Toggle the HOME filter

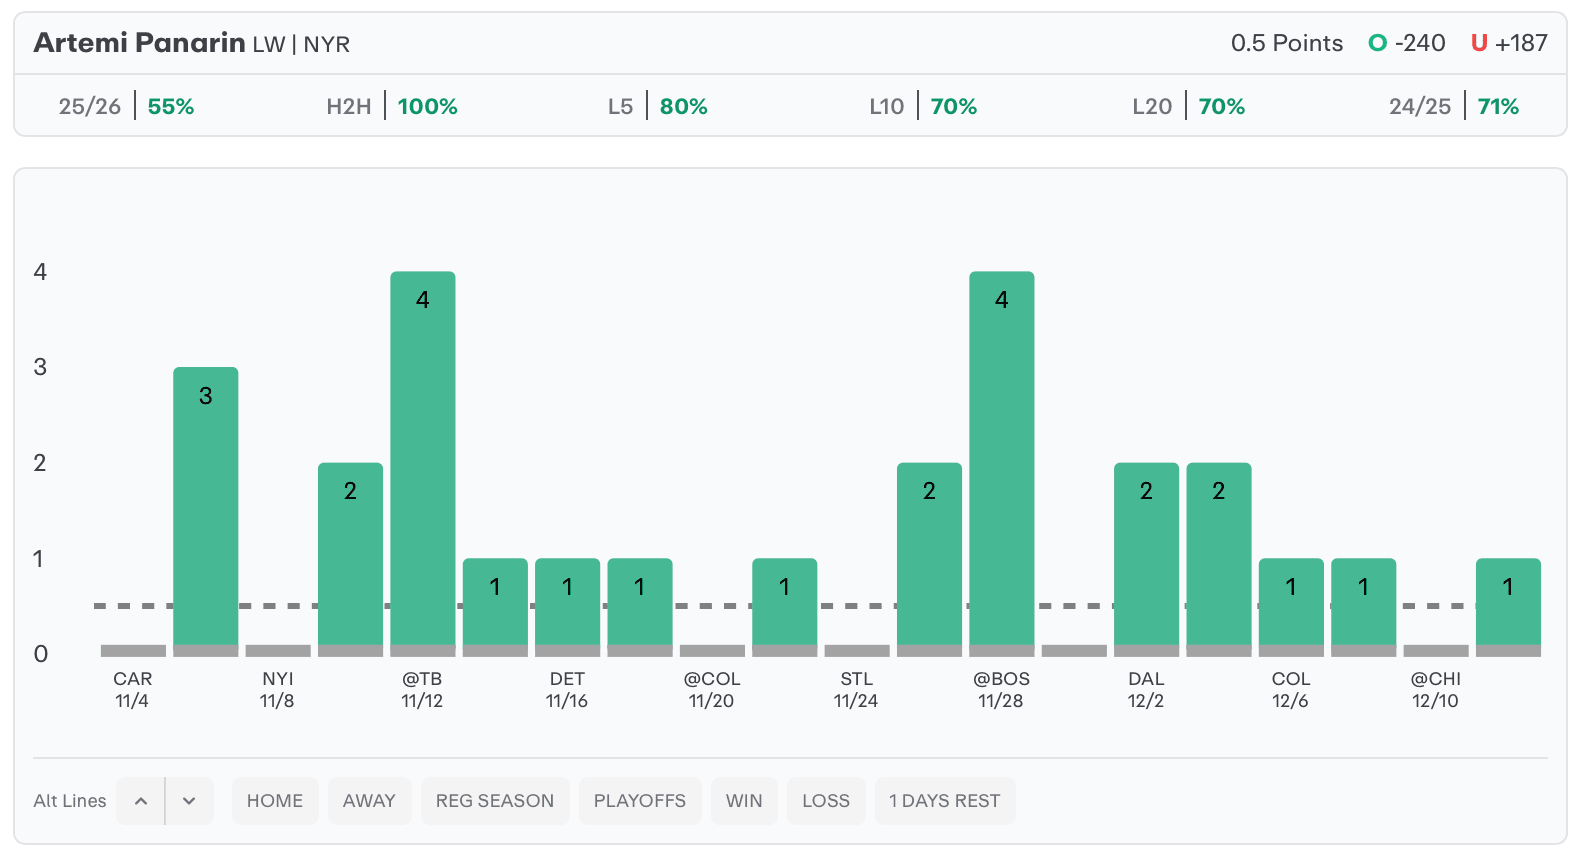point(275,801)
